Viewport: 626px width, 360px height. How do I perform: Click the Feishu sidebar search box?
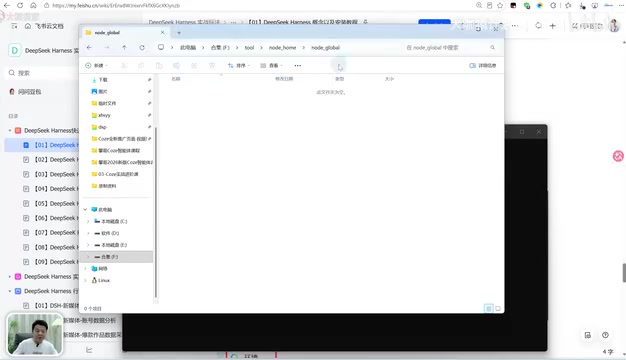(42, 73)
